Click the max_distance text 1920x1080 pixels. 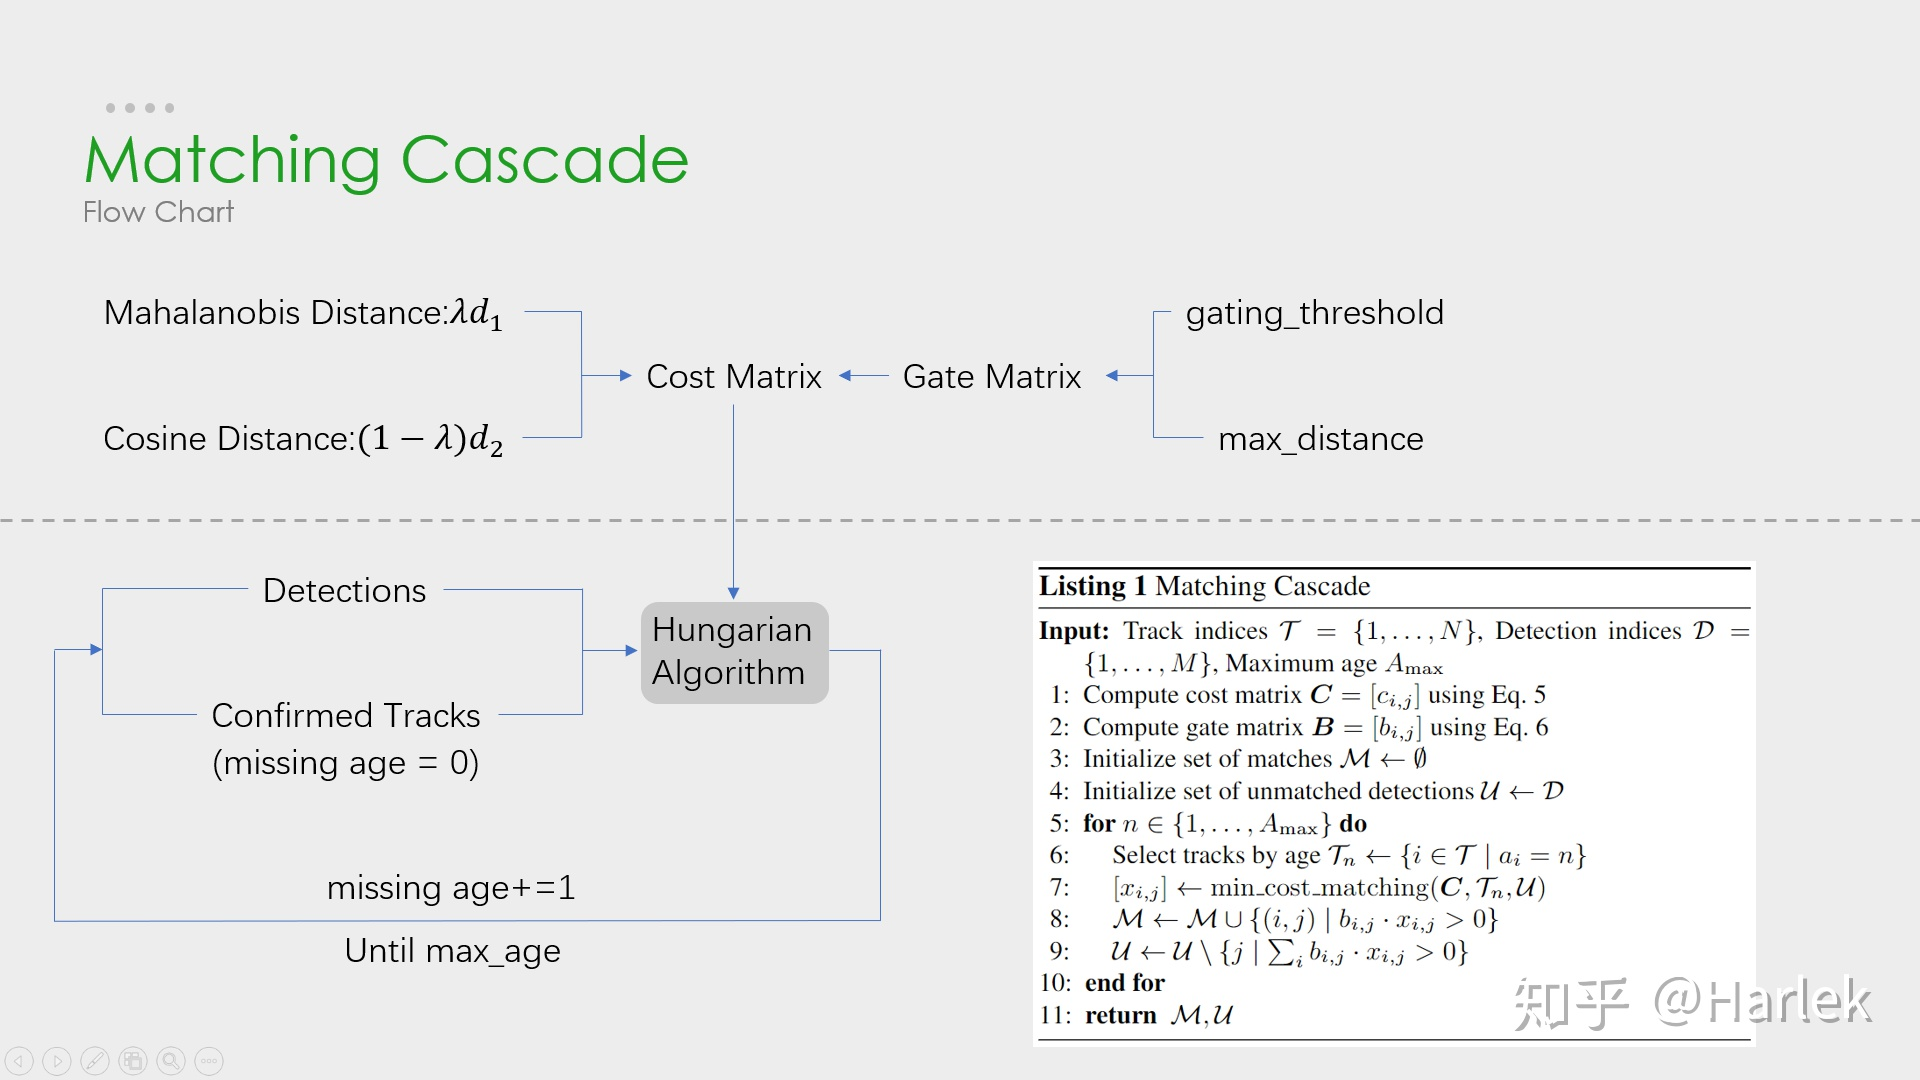1320,439
